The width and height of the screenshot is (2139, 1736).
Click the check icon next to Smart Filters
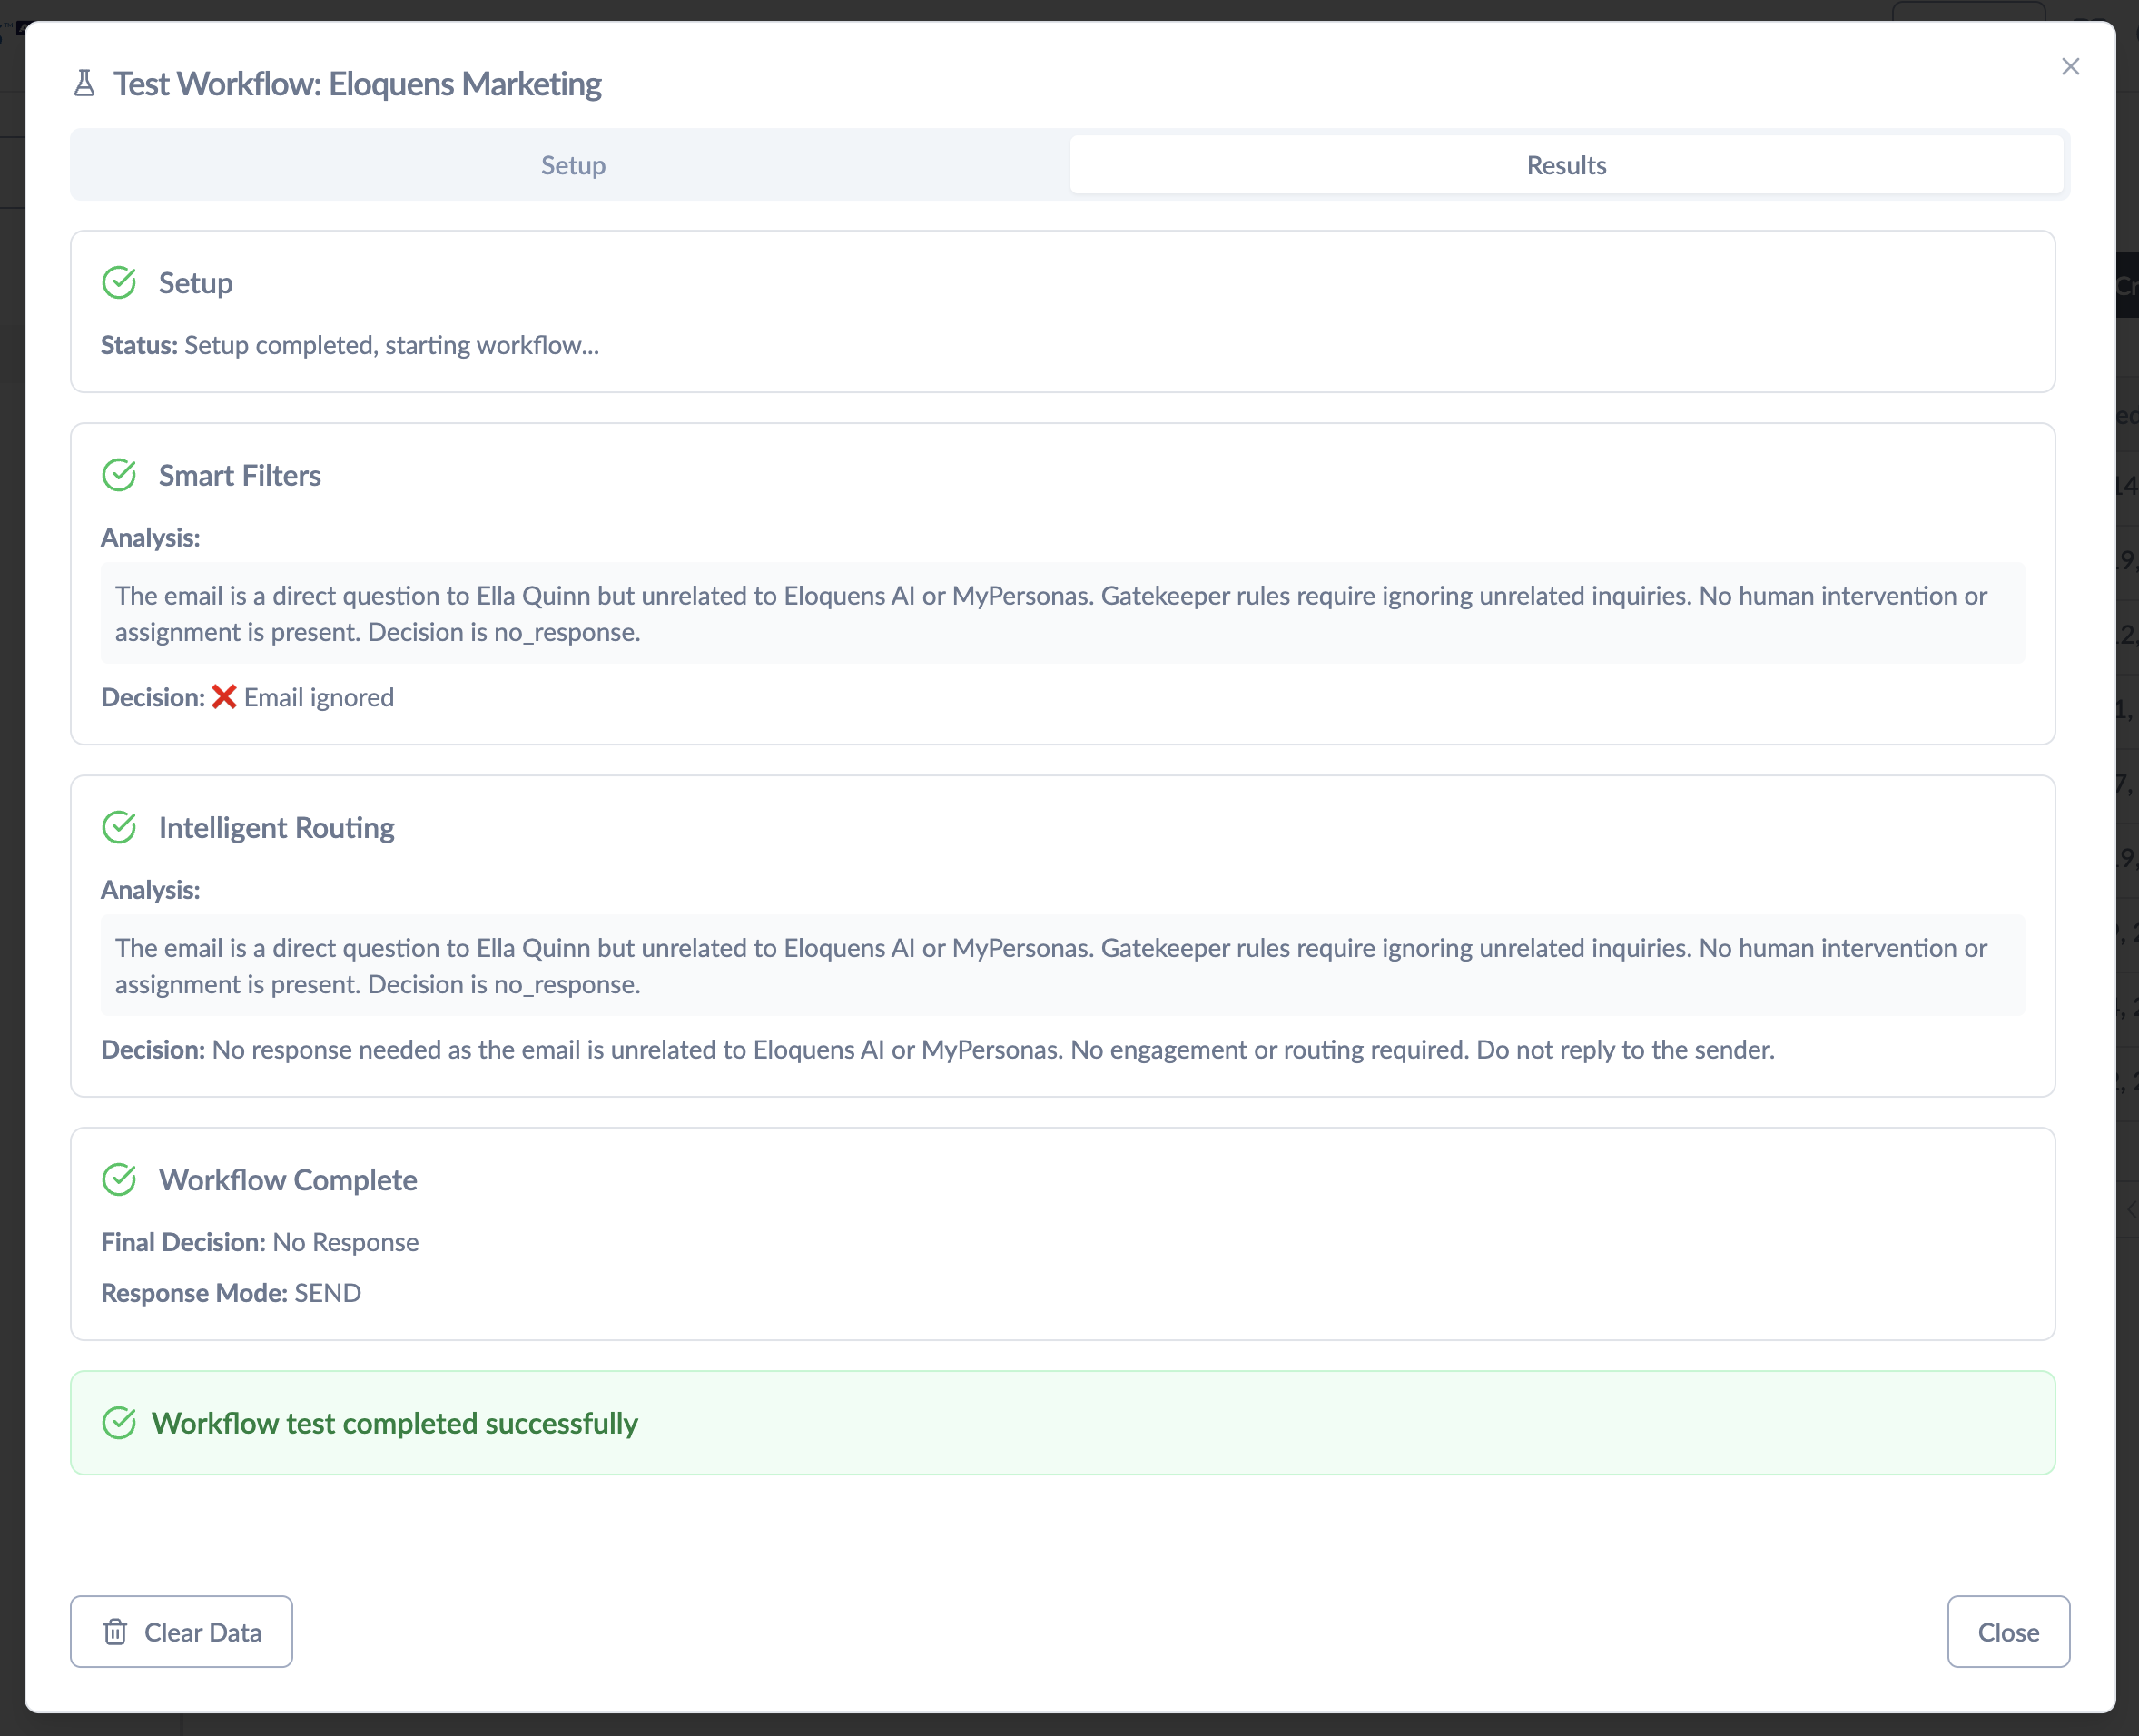[x=119, y=475]
